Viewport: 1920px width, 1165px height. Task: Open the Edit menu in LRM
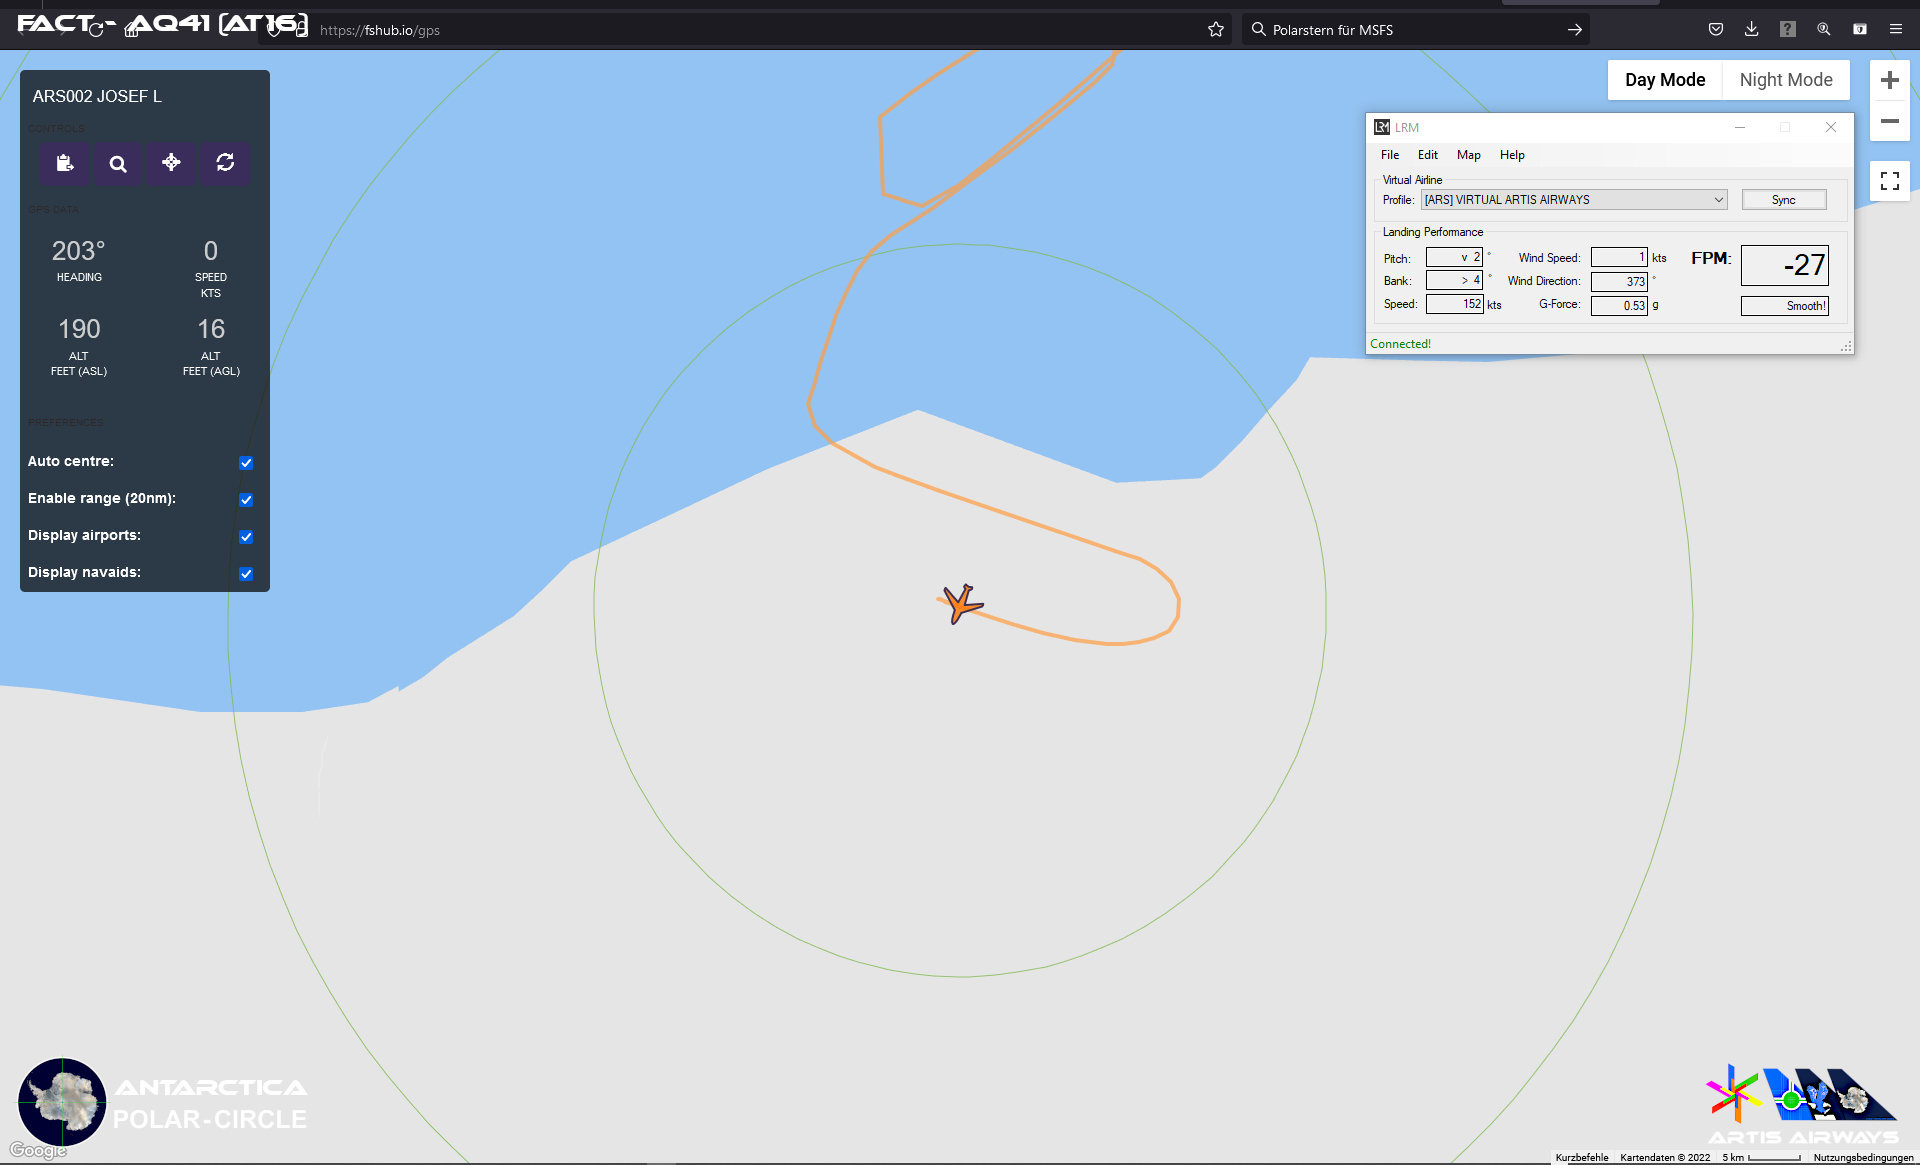1428,155
